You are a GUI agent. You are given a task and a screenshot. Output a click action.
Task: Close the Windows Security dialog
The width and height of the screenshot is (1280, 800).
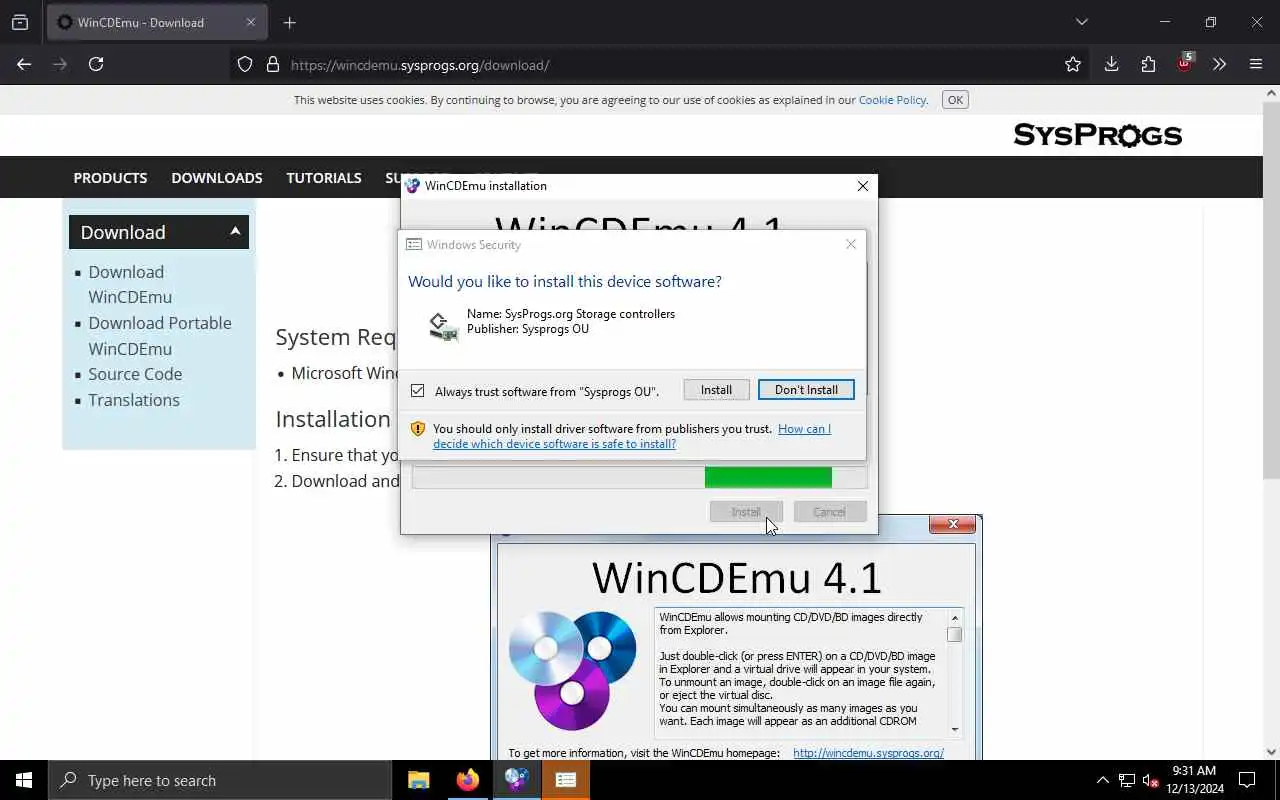click(x=851, y=244)
